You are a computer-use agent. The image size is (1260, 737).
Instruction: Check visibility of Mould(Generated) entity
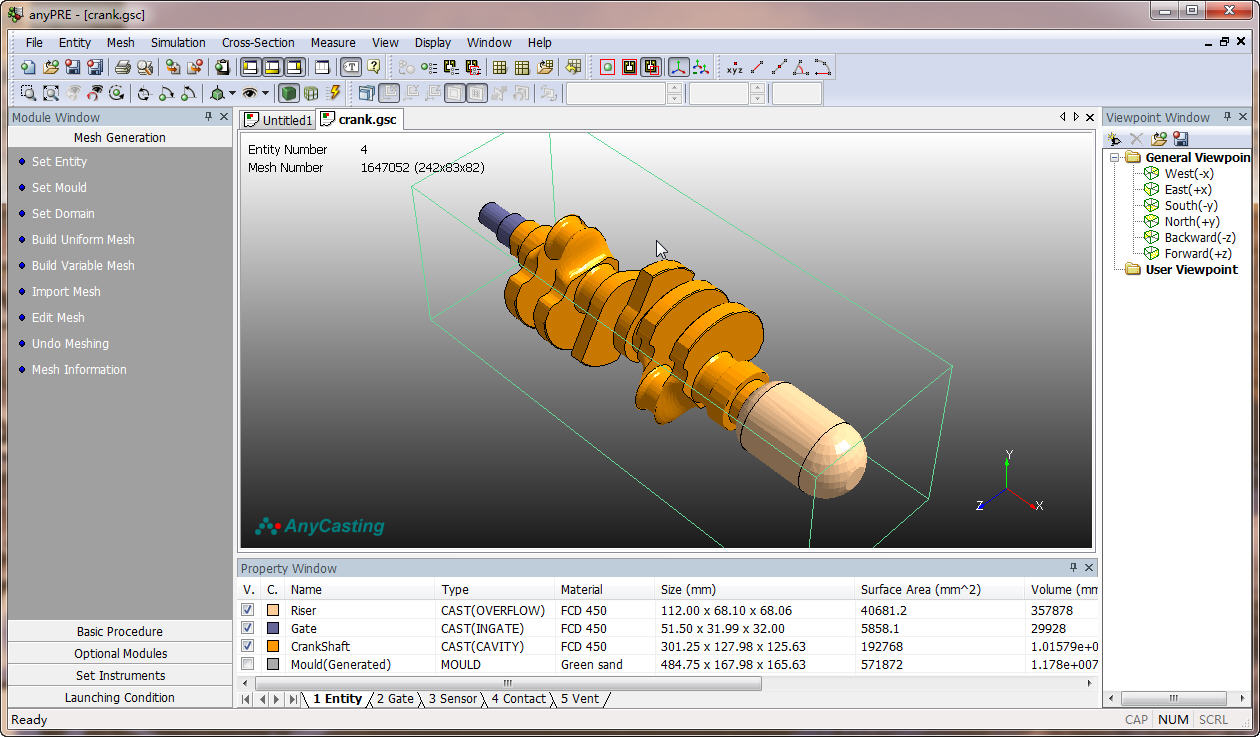[248, 664]
